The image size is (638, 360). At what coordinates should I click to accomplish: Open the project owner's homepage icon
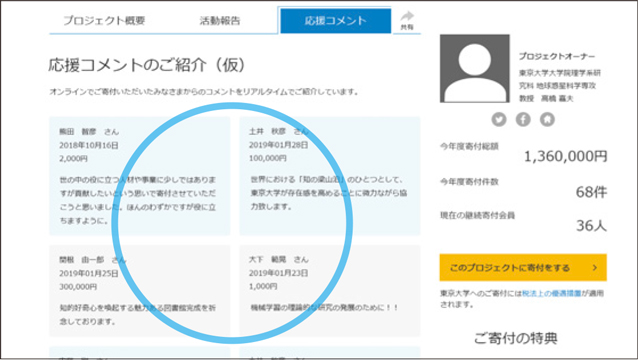click(x=547, y=119)
